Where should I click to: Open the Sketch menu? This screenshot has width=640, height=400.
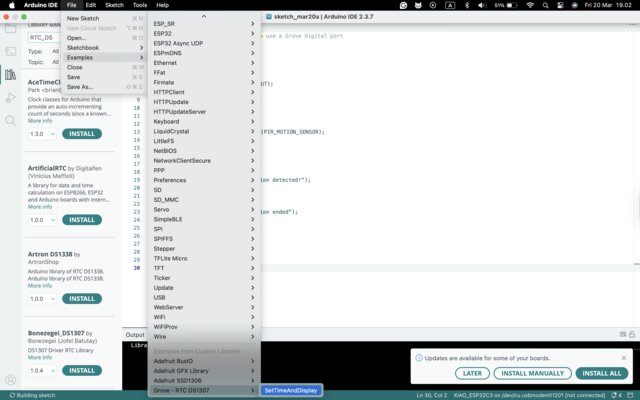pyautogui.click(x=114, y=5)
